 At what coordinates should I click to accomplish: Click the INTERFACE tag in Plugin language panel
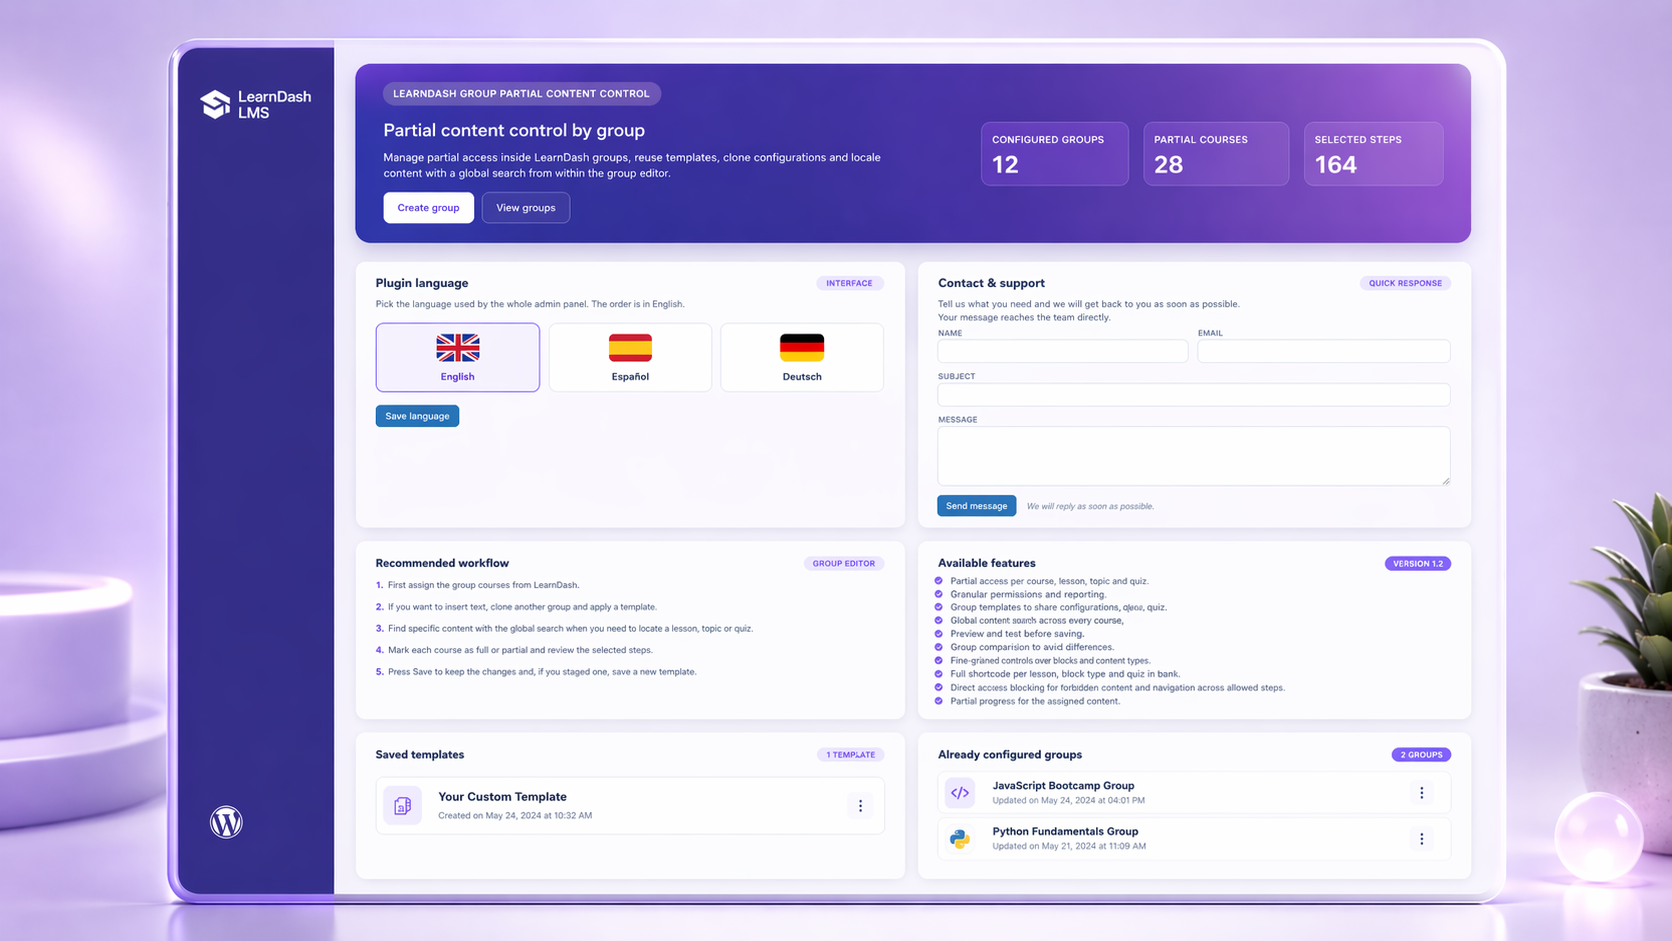coord(849,283)
